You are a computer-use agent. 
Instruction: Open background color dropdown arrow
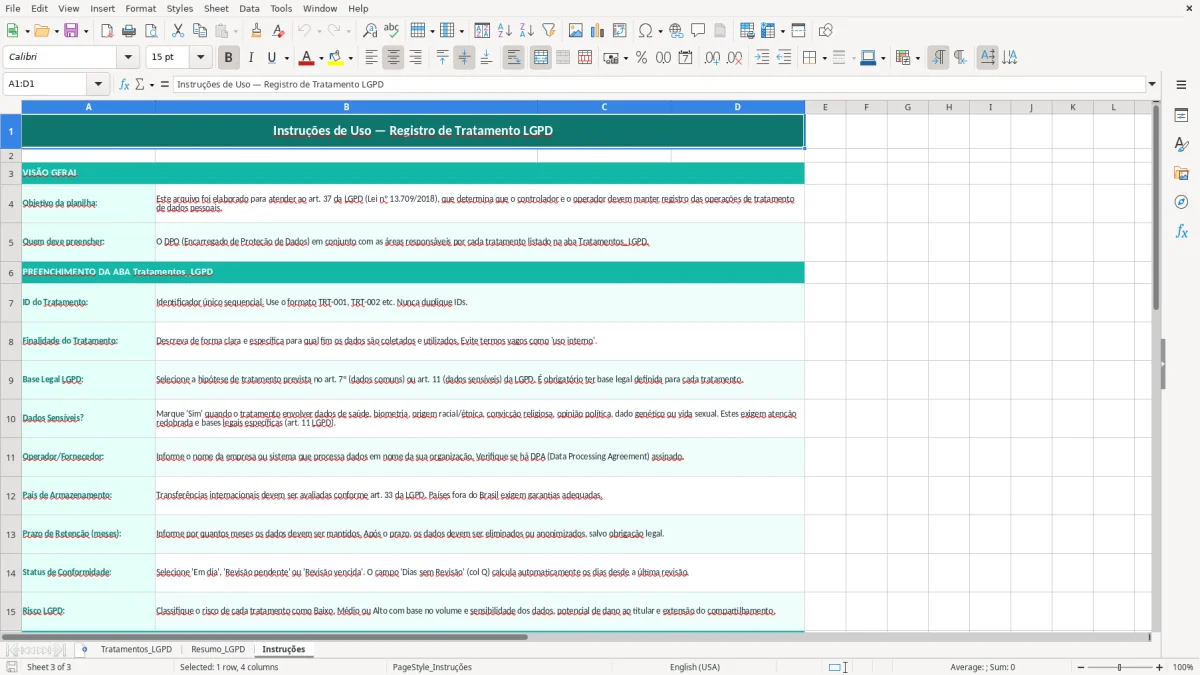click(x=351, y=58)
